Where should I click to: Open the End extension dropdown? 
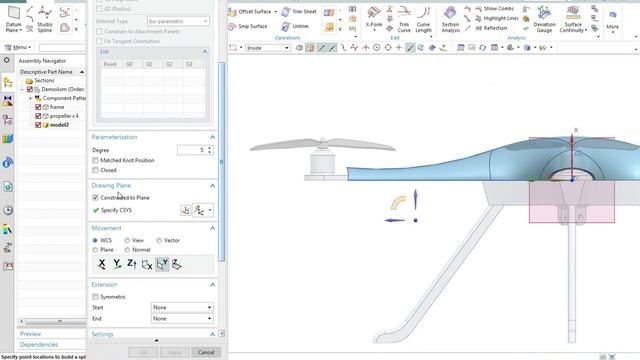(x=182, y=318)
